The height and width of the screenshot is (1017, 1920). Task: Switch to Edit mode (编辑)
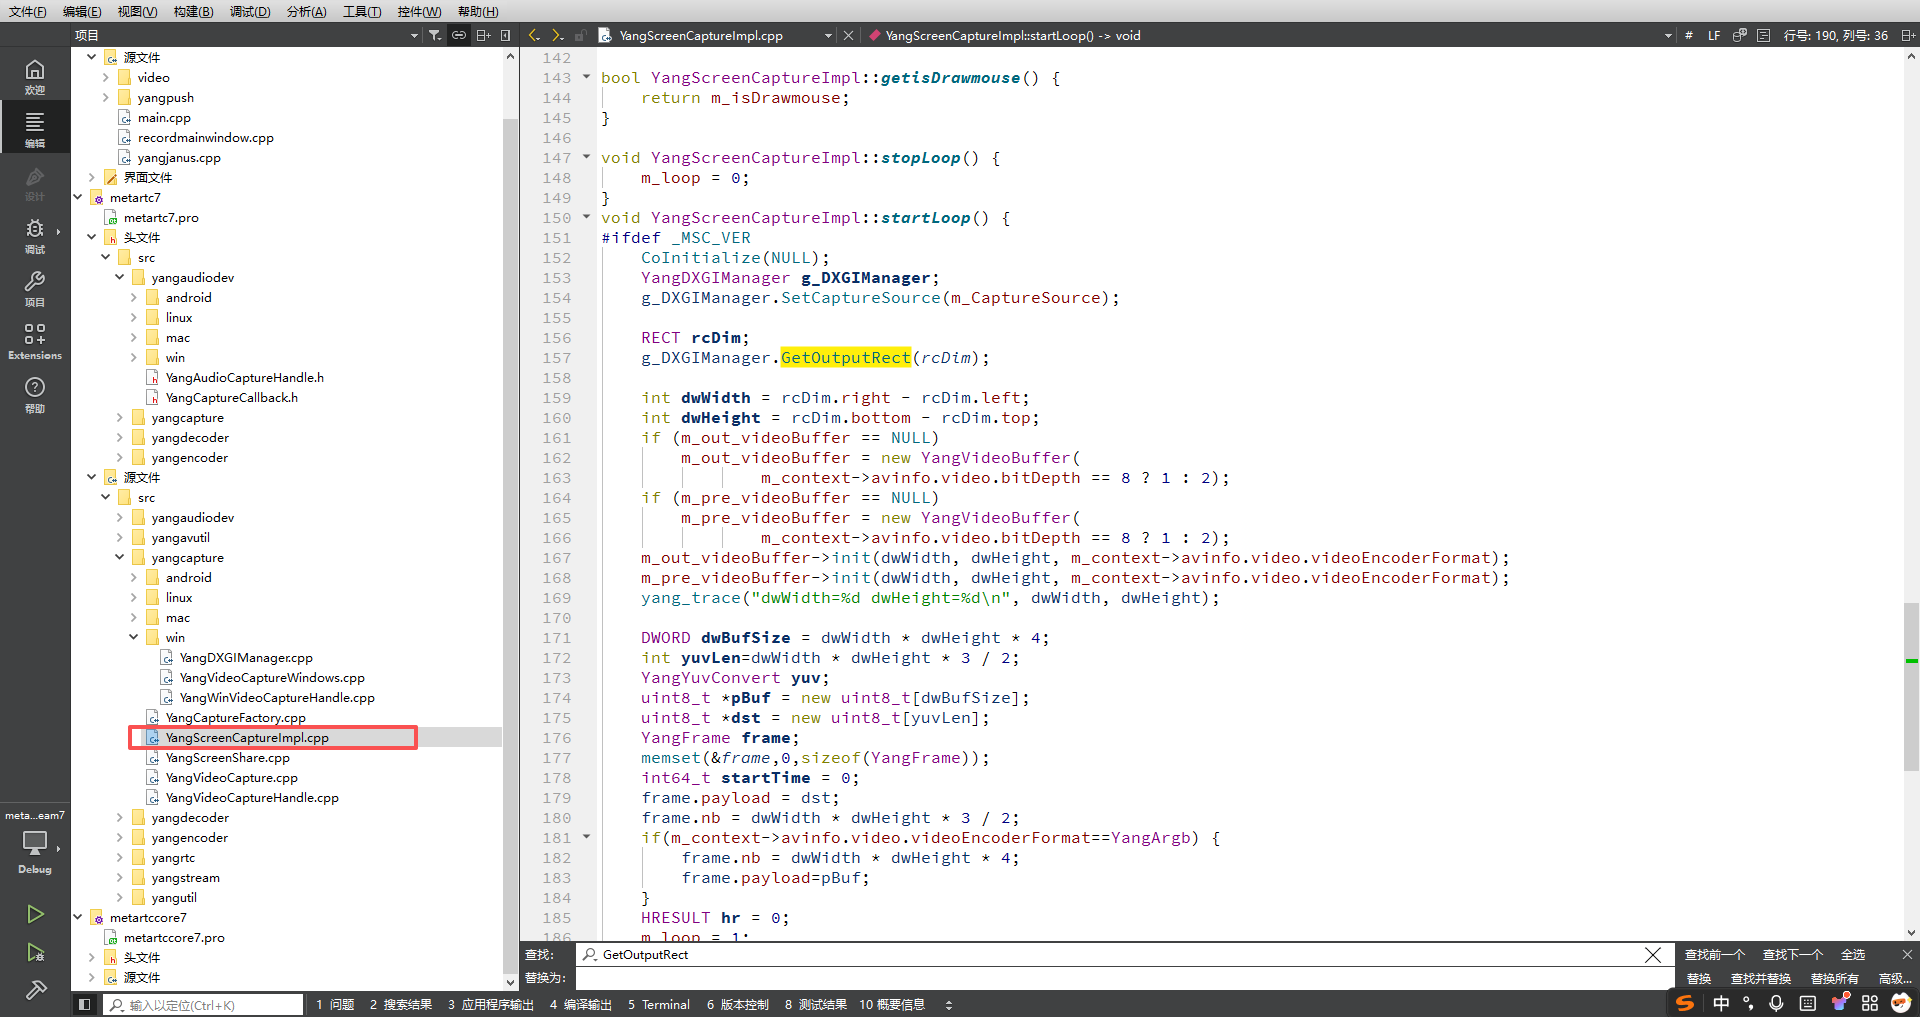click(35, 129)
